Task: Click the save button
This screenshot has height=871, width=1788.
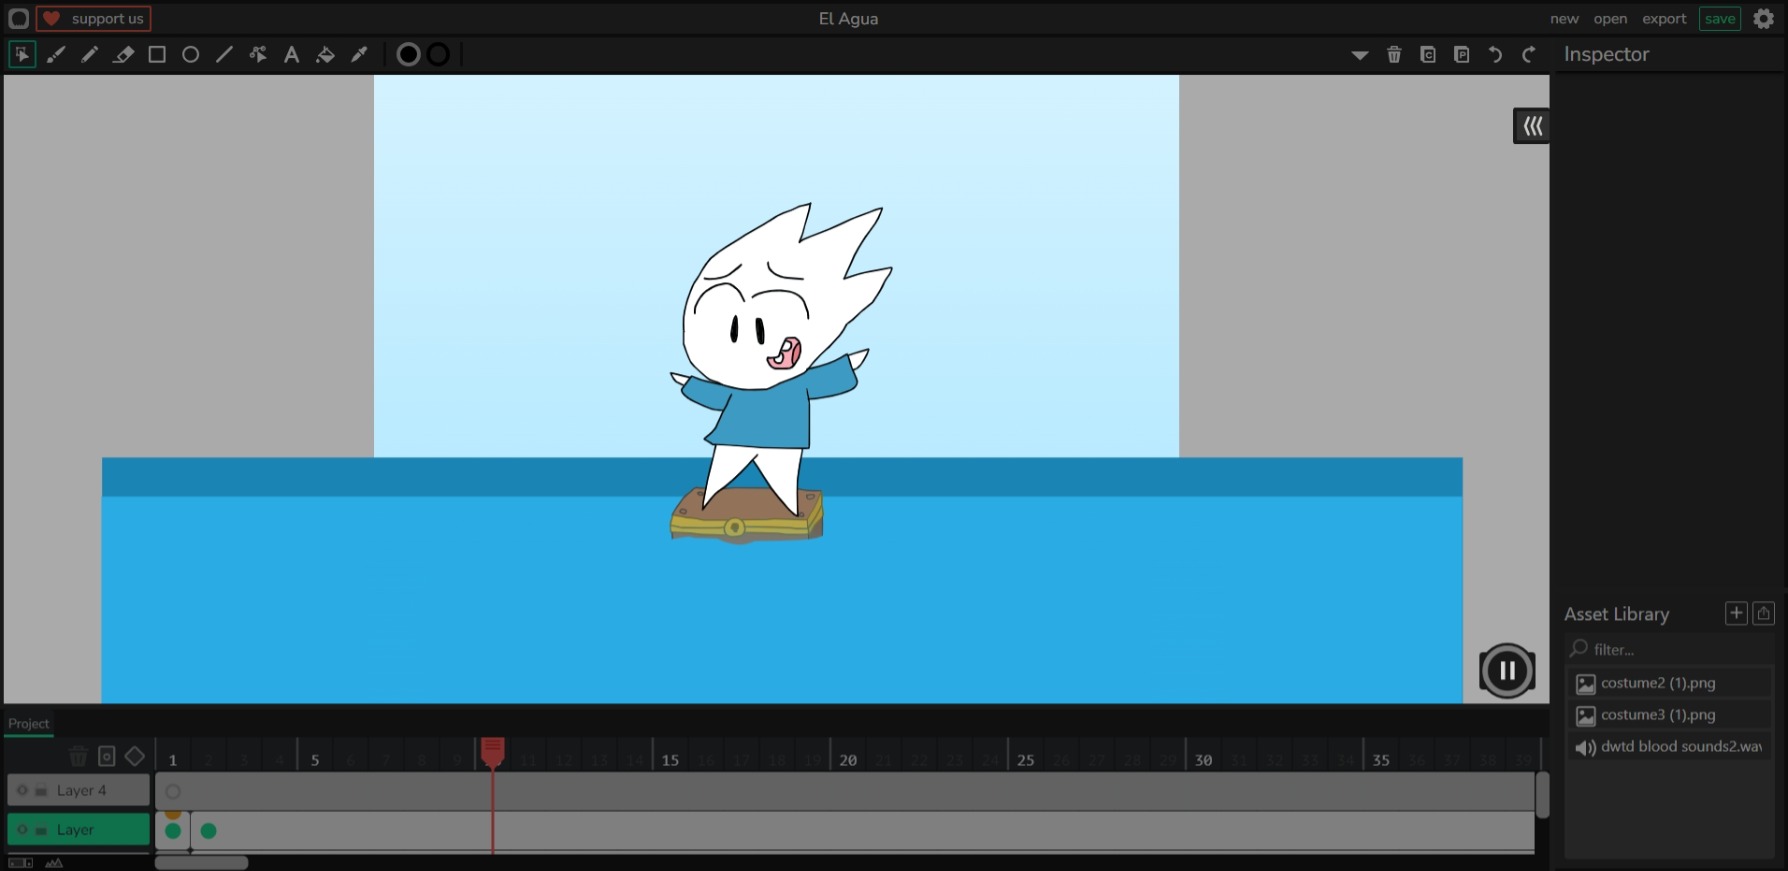Action: [1720, 18]
